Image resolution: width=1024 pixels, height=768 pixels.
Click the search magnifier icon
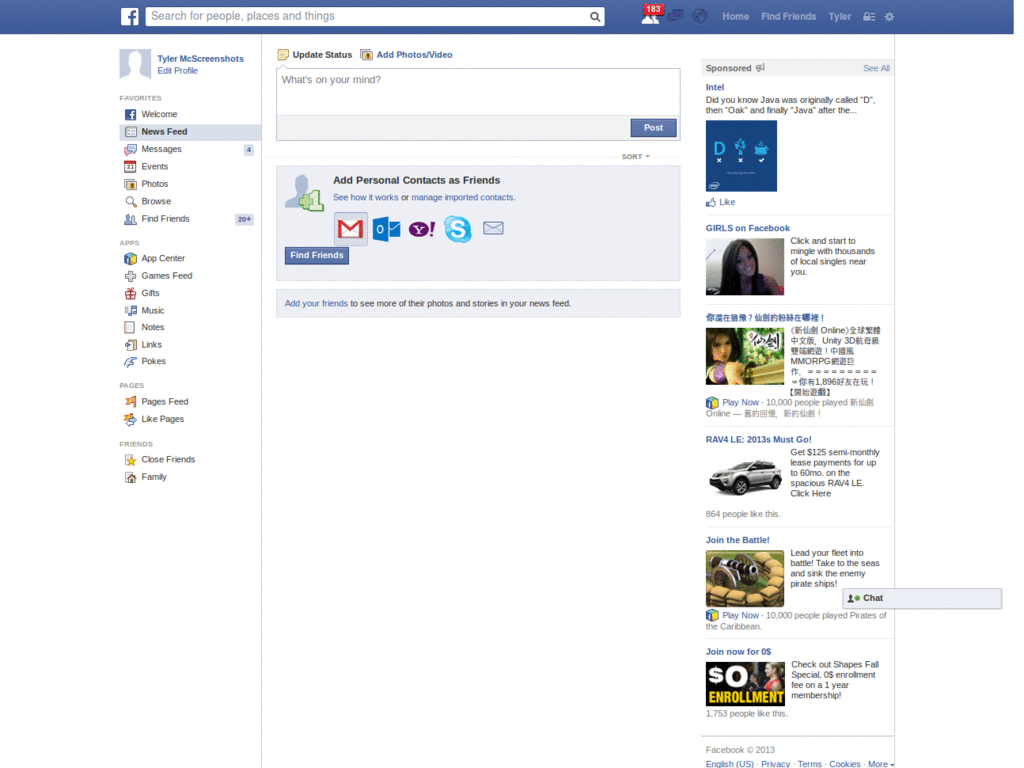tap(594, 17)
